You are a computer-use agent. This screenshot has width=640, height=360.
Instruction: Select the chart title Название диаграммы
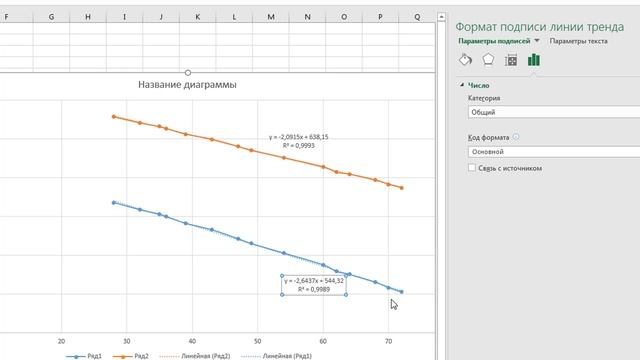coord(187,84)
